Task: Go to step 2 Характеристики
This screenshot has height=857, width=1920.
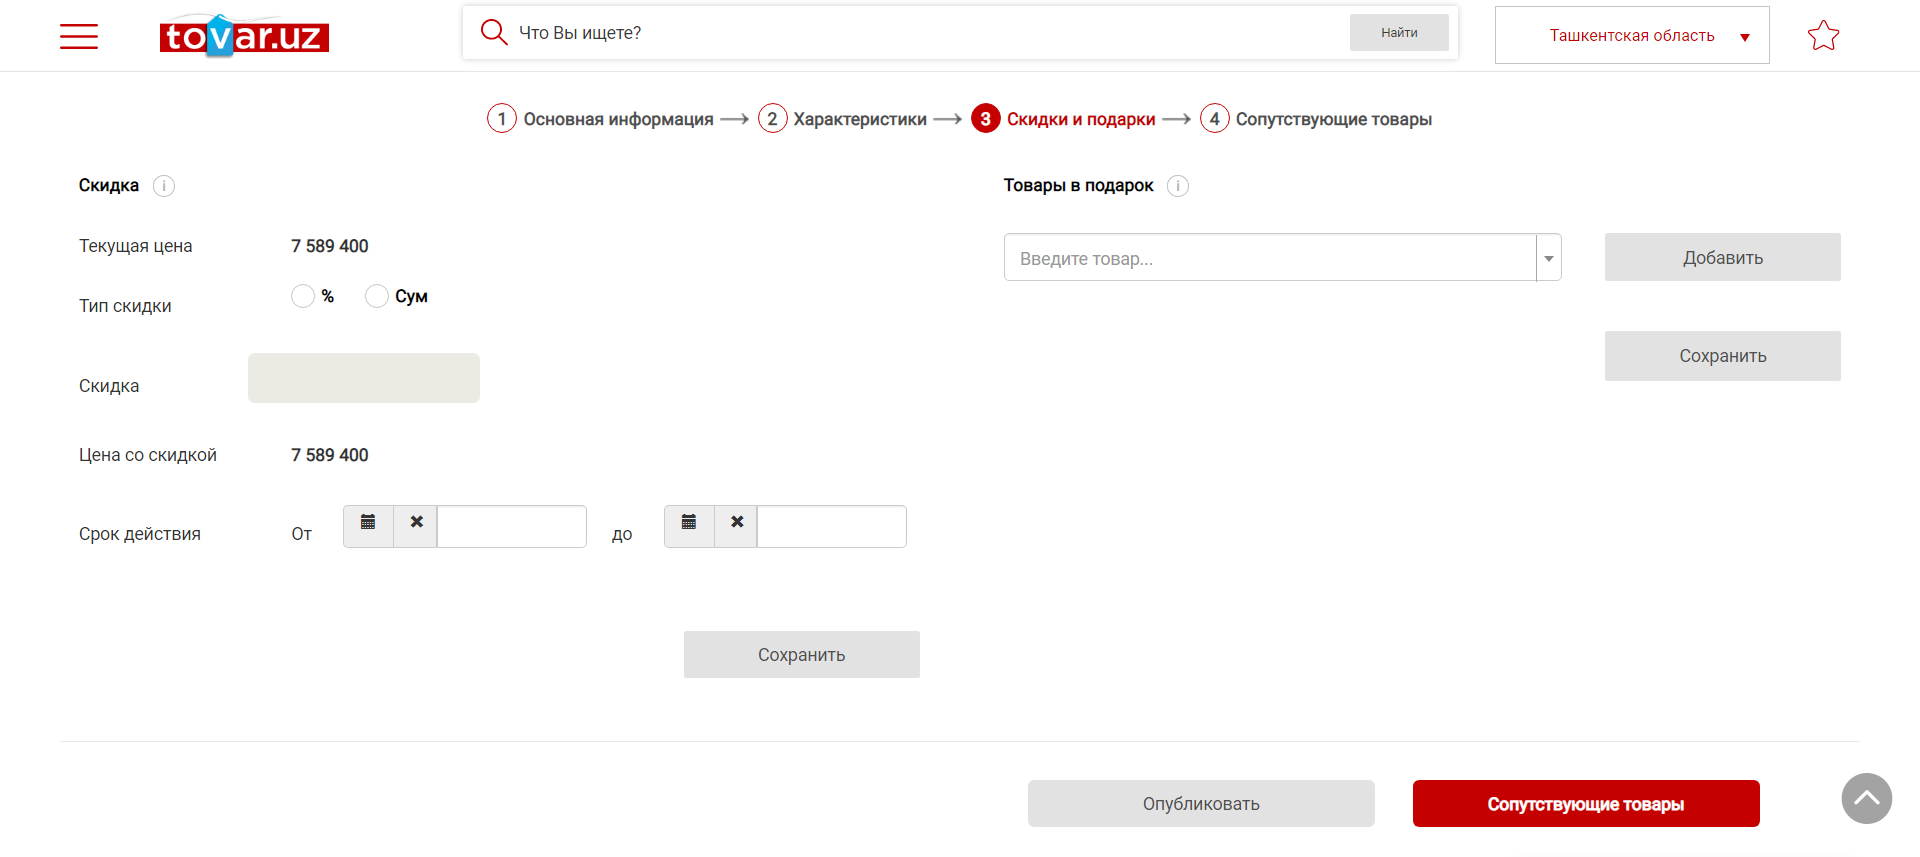Action: [x=842, y=119]
